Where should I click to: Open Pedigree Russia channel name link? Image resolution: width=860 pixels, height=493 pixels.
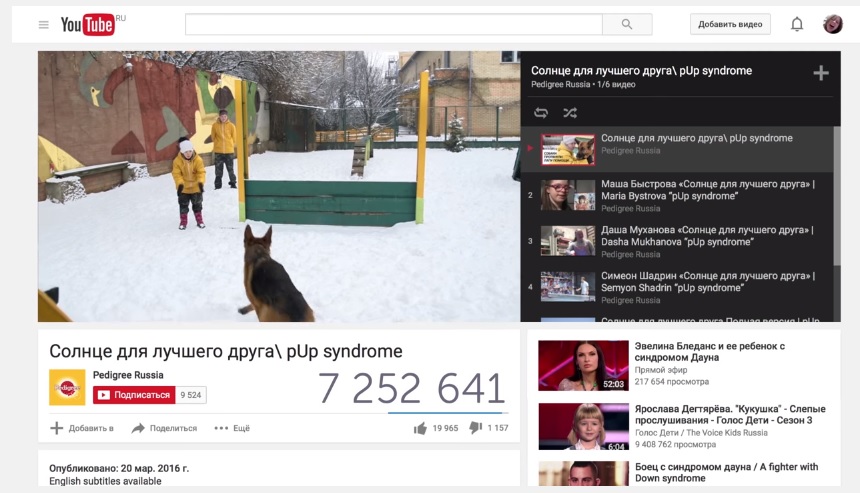(x=128, y=375)
